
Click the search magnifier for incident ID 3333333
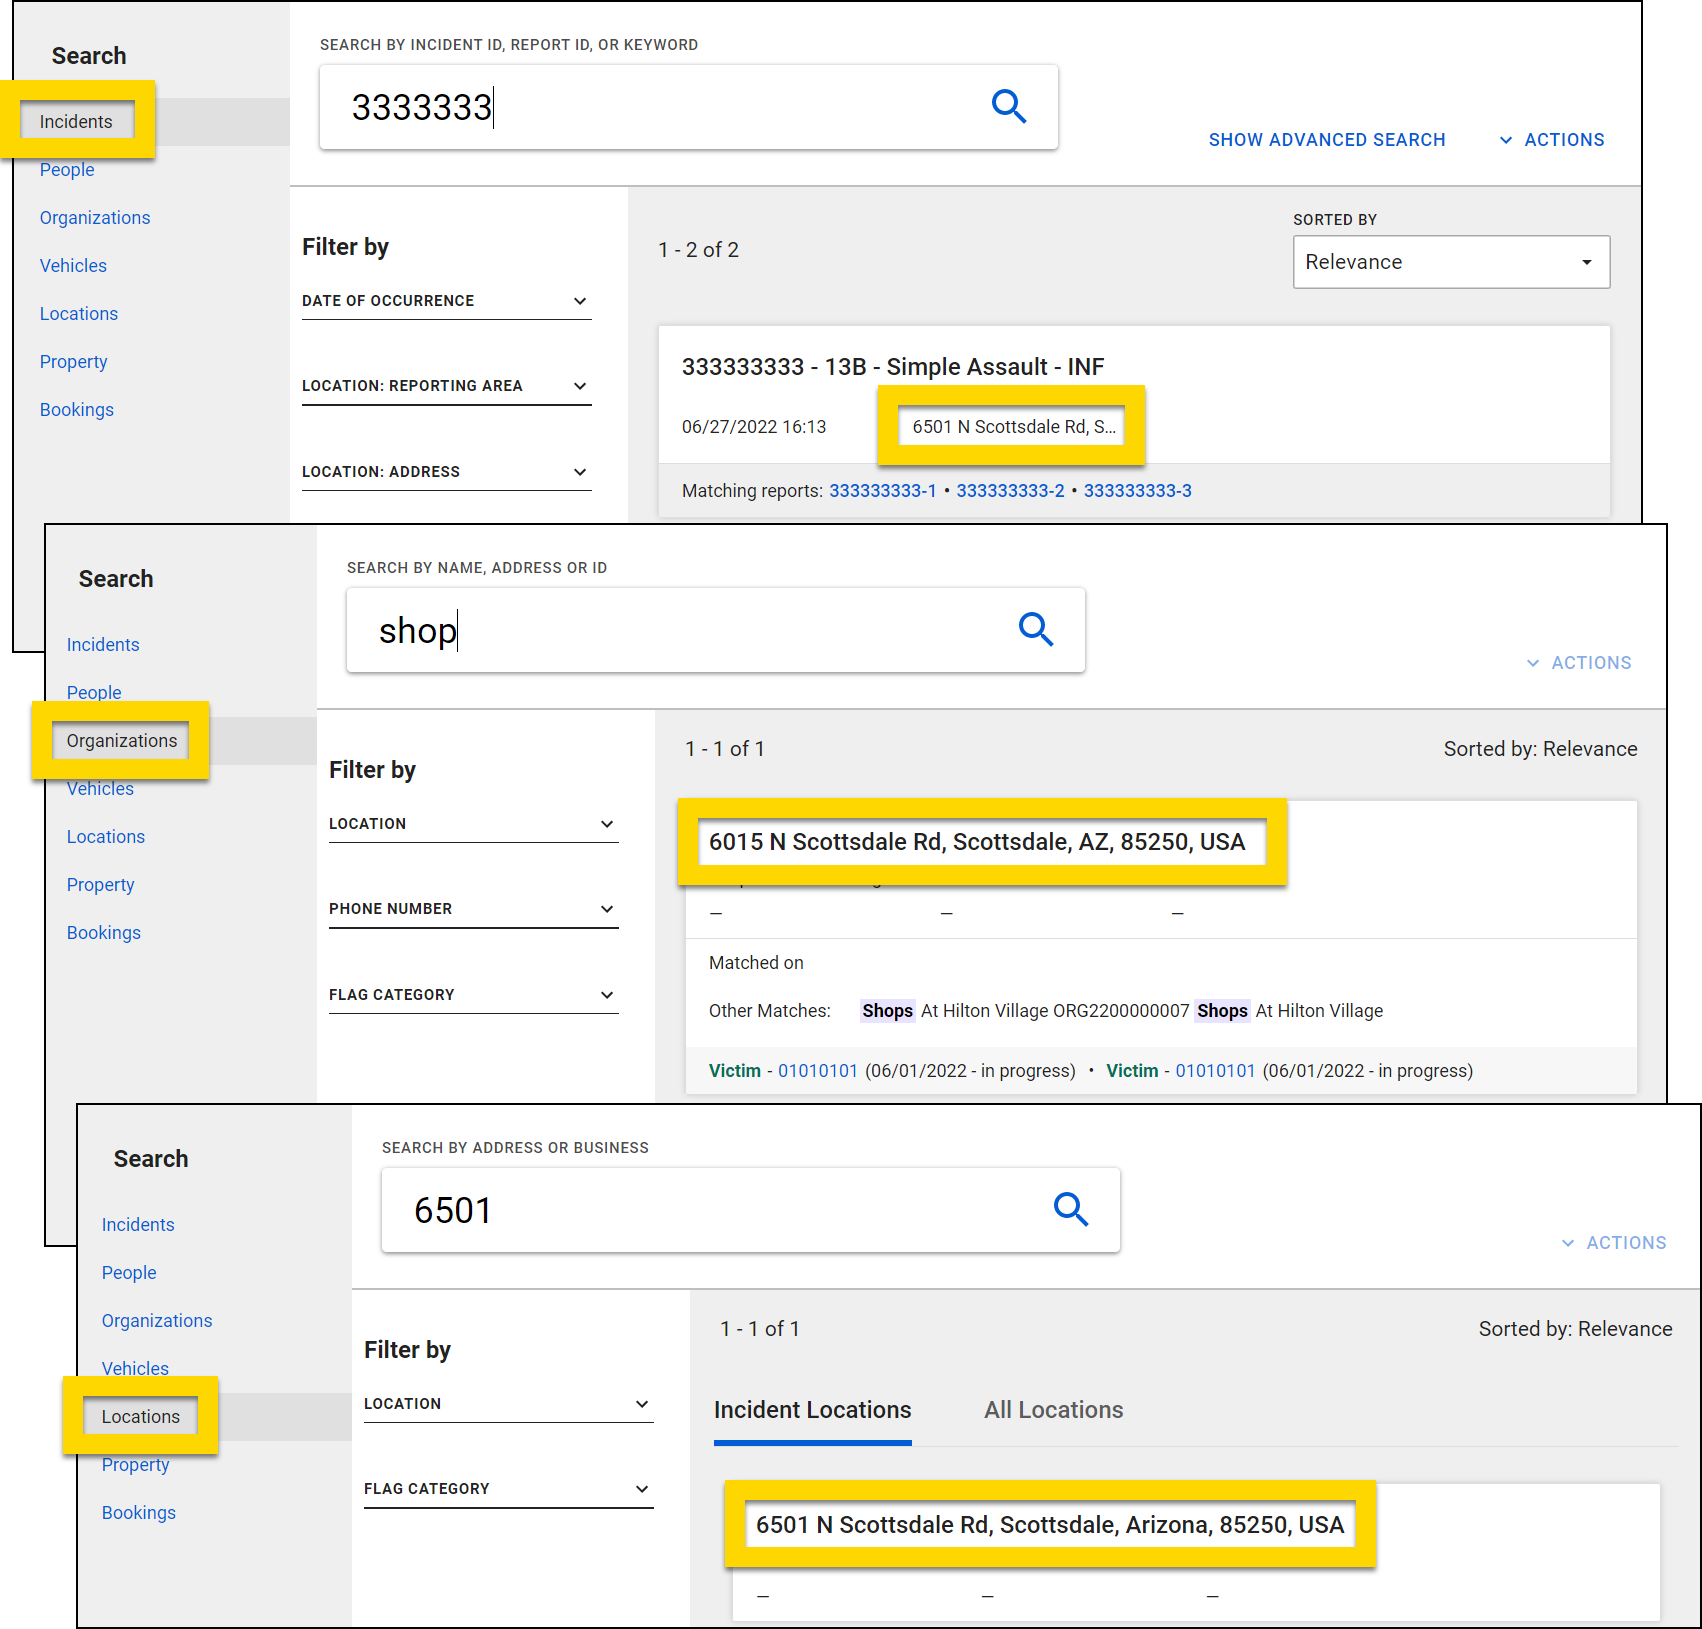coord(1009,106)
